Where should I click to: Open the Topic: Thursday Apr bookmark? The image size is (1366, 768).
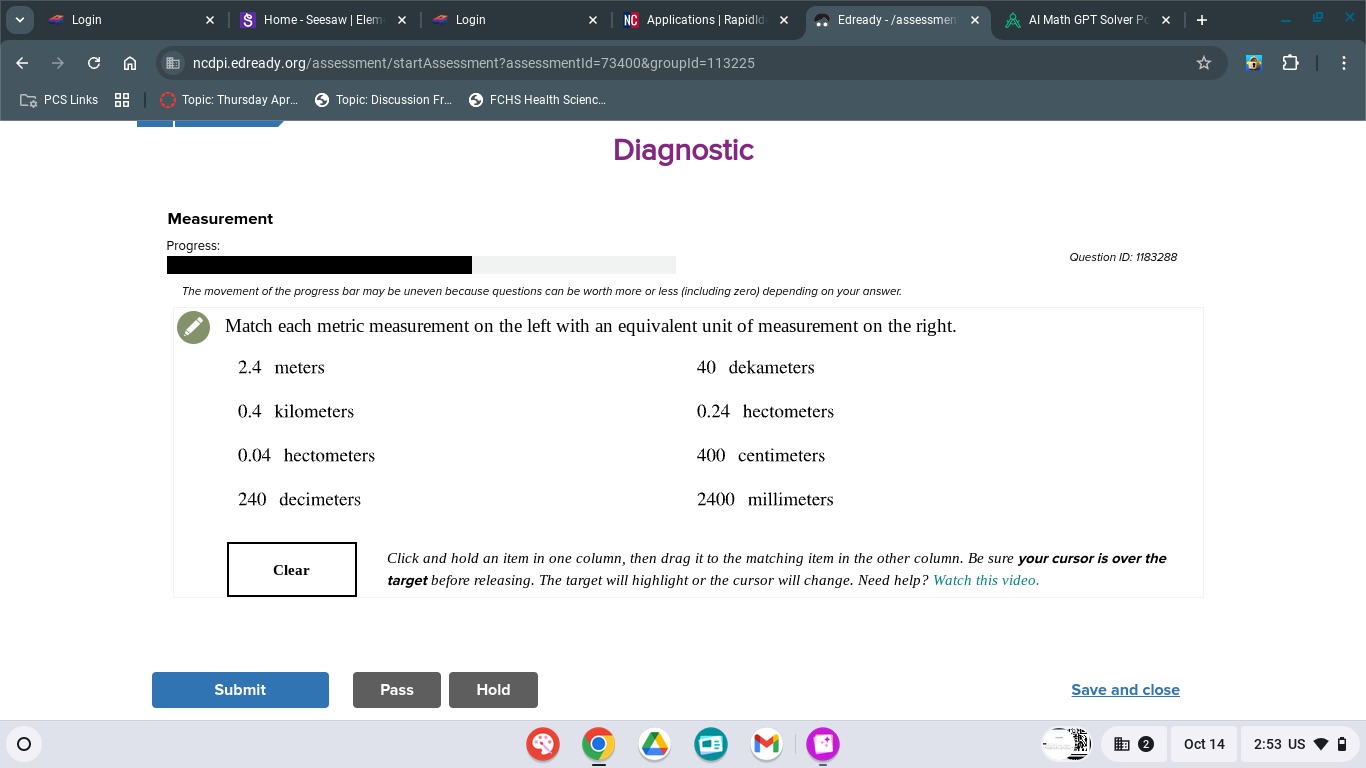[229, 100]
